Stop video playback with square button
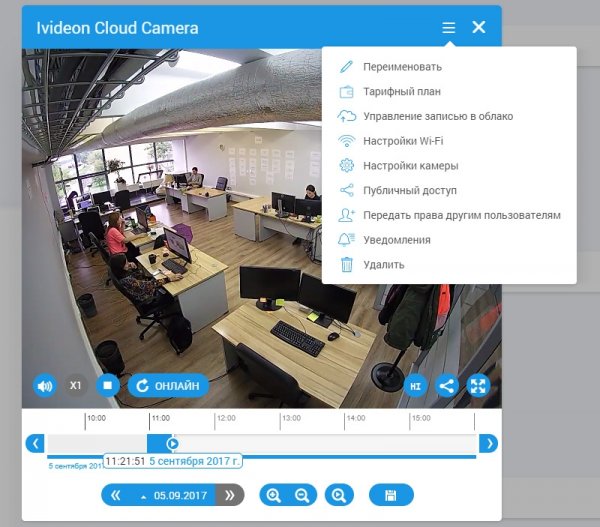The image size is (600, 527). 108,385
